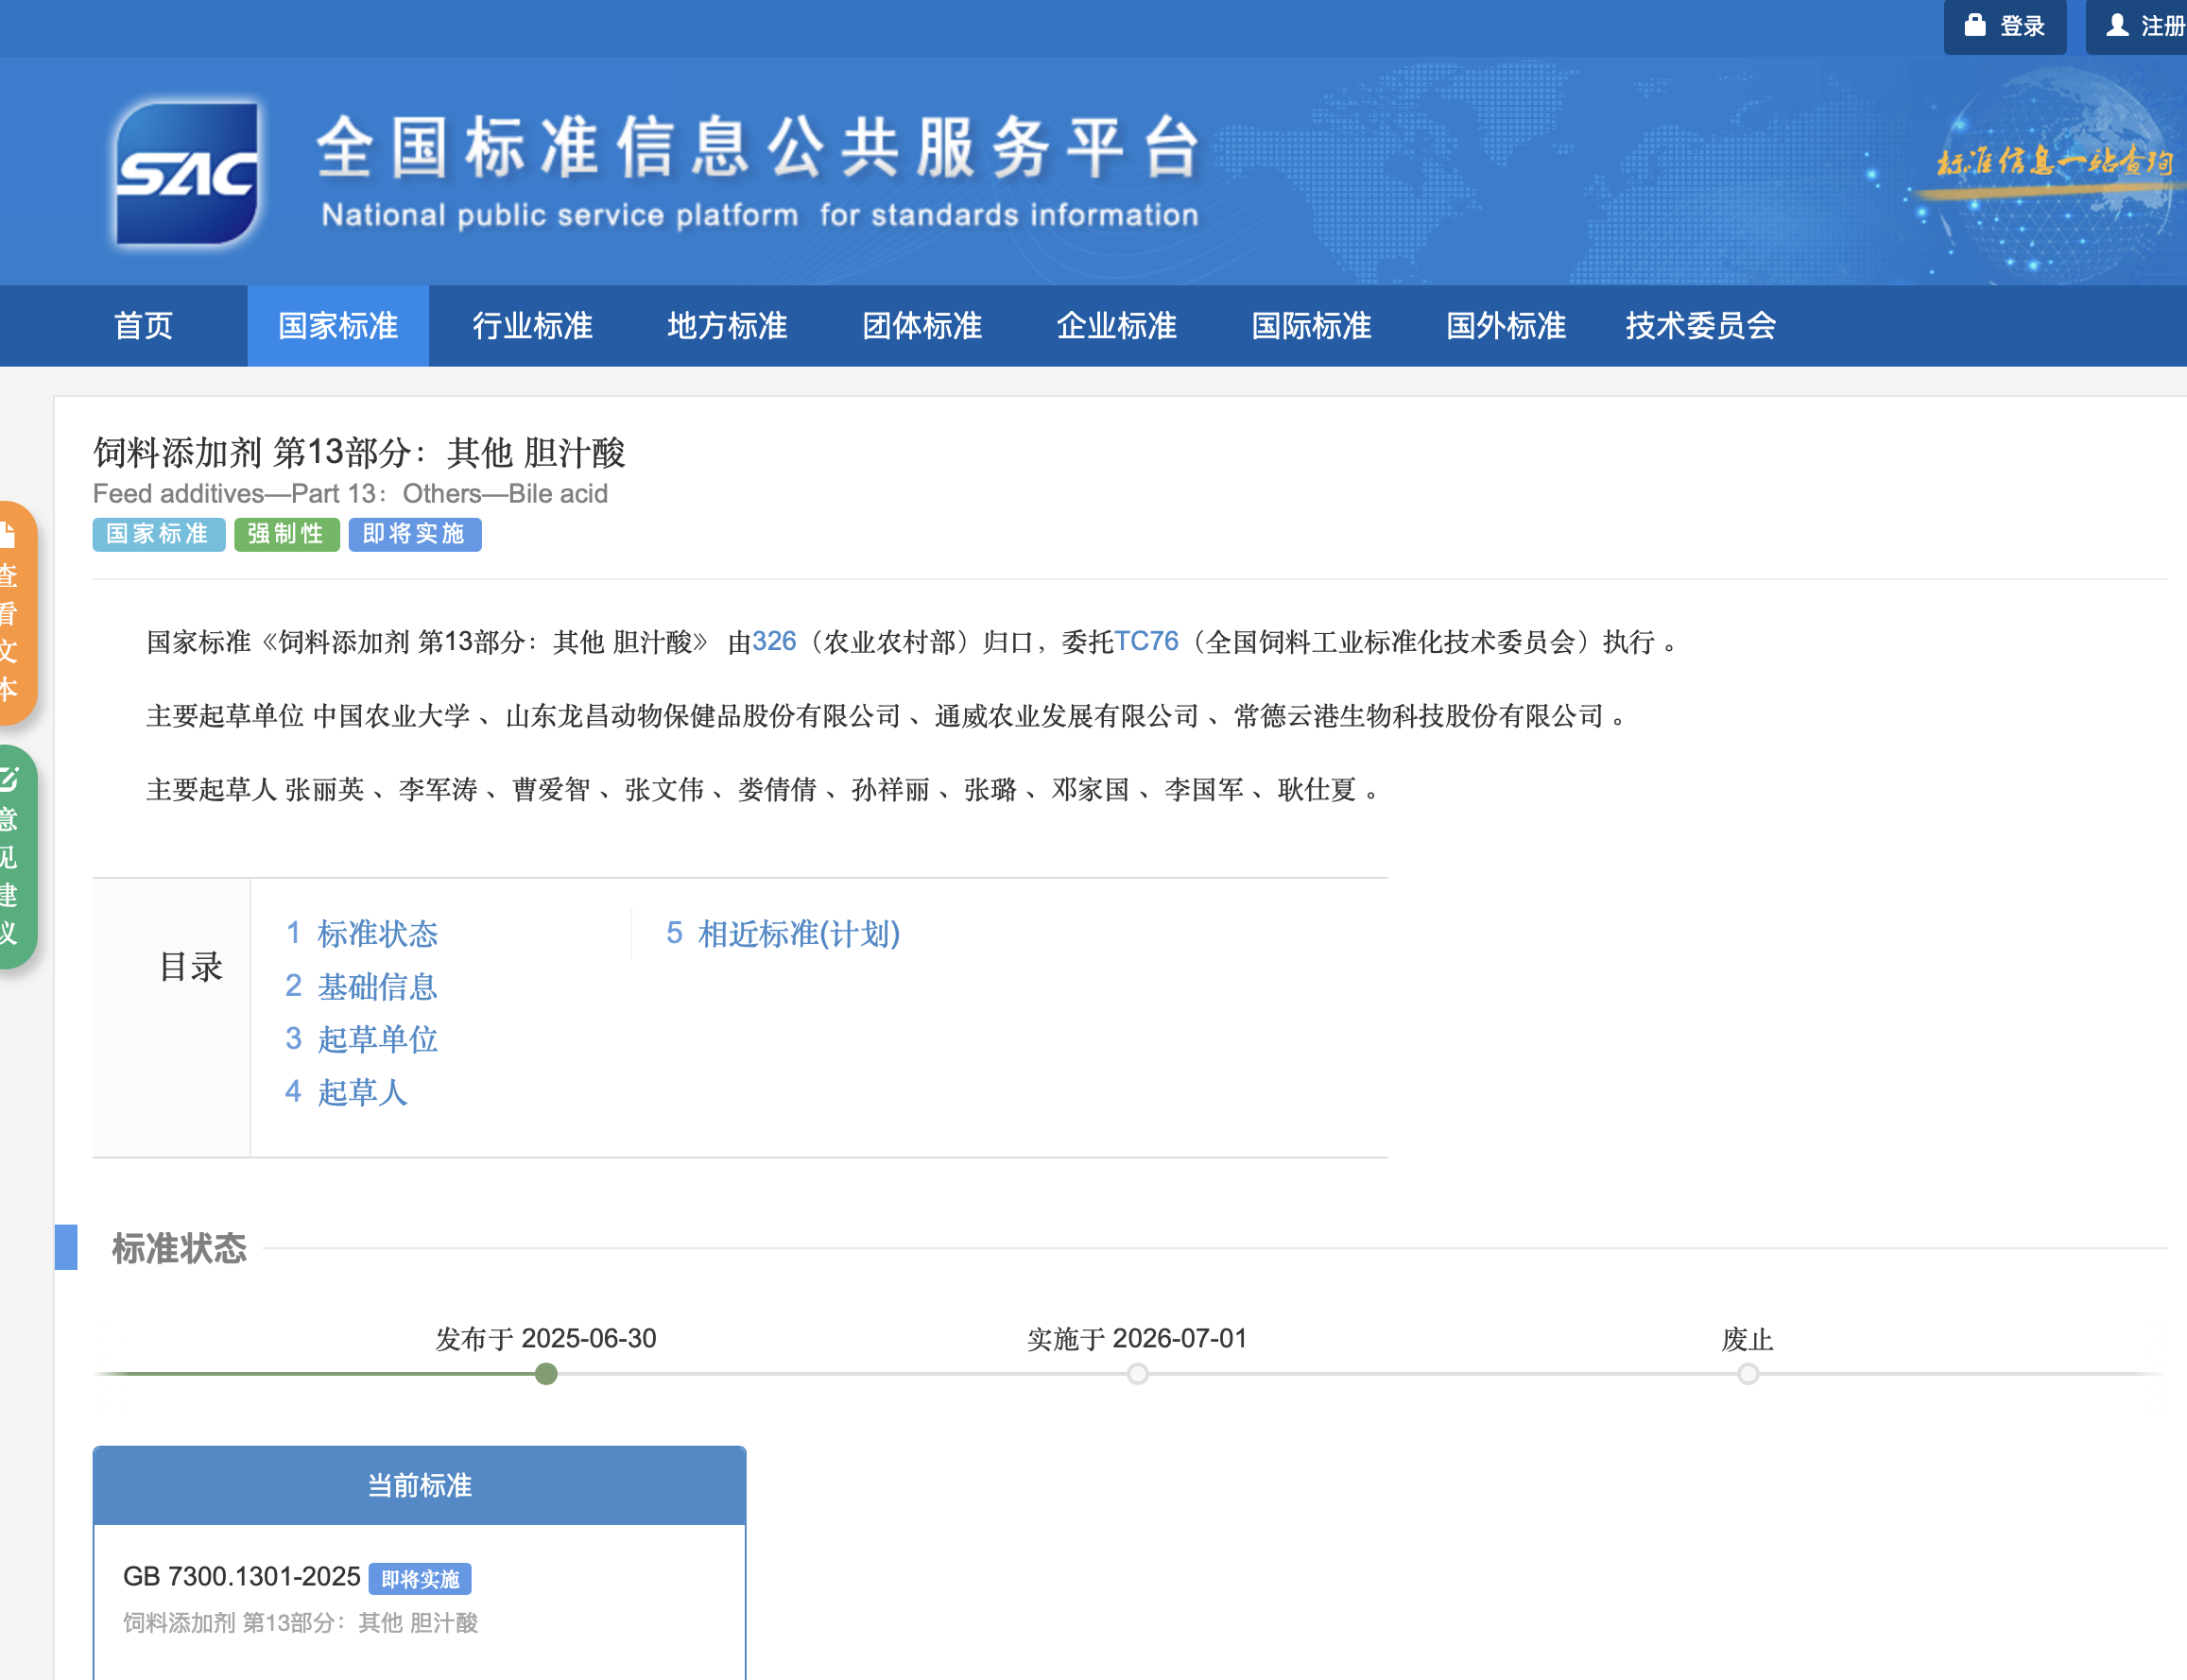Click the 国家标准 teal tag under title
The height and width of the screenshot is (1680, 2187).
pyautogui.click(x=158, y=534)
